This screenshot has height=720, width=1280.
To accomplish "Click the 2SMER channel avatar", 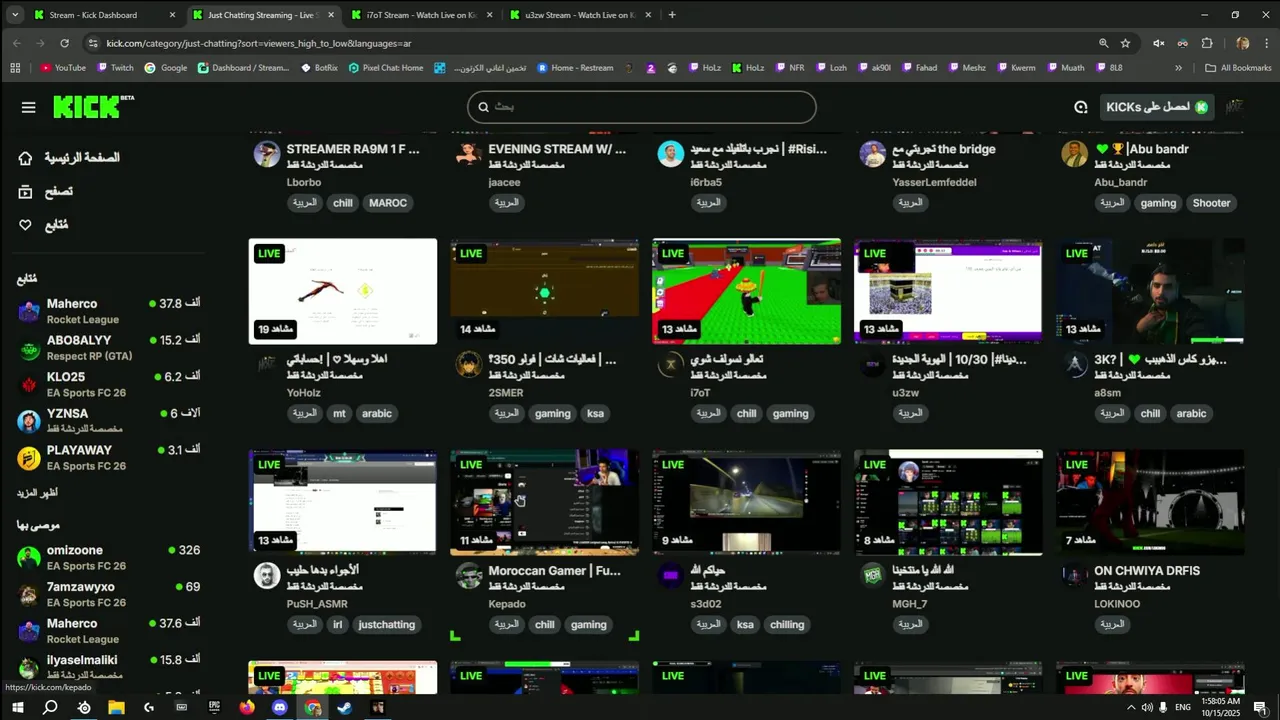I will click(468, 364).
